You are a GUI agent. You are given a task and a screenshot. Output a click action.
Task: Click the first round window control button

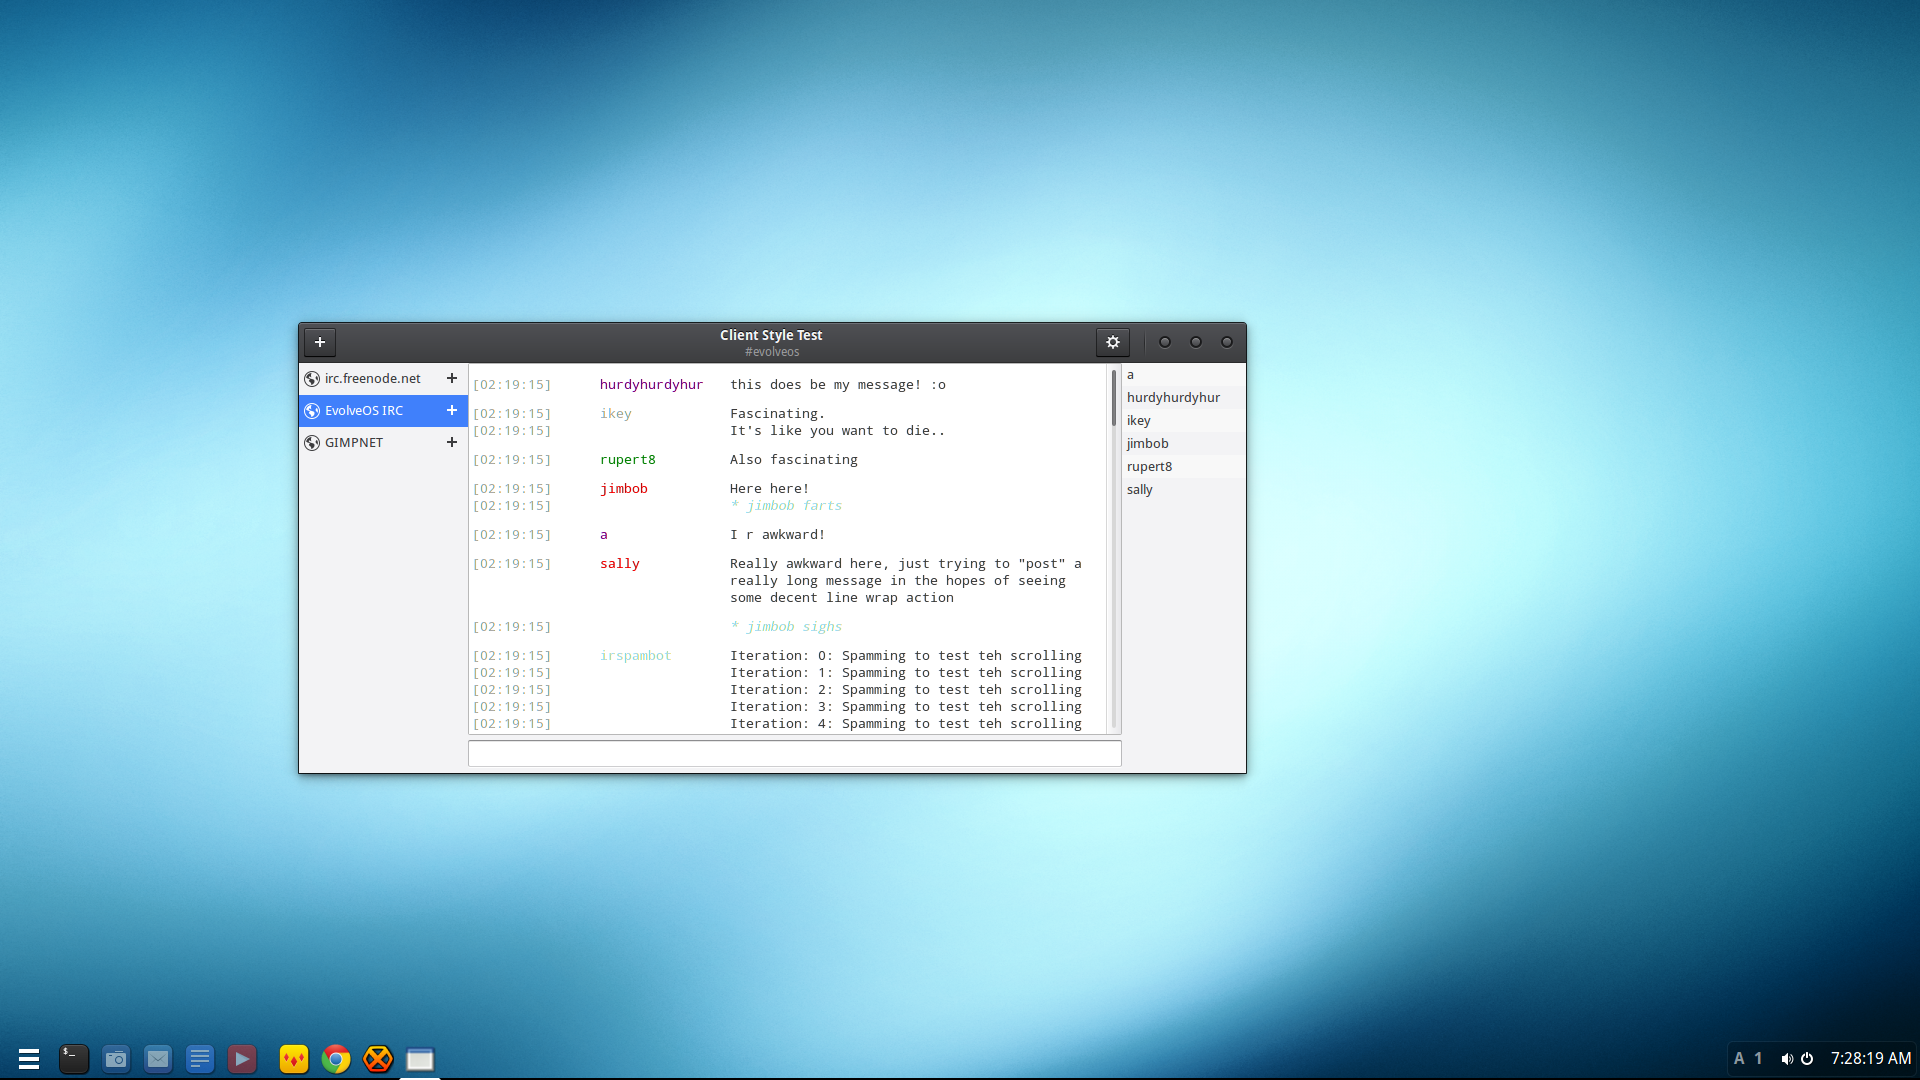1165,342
